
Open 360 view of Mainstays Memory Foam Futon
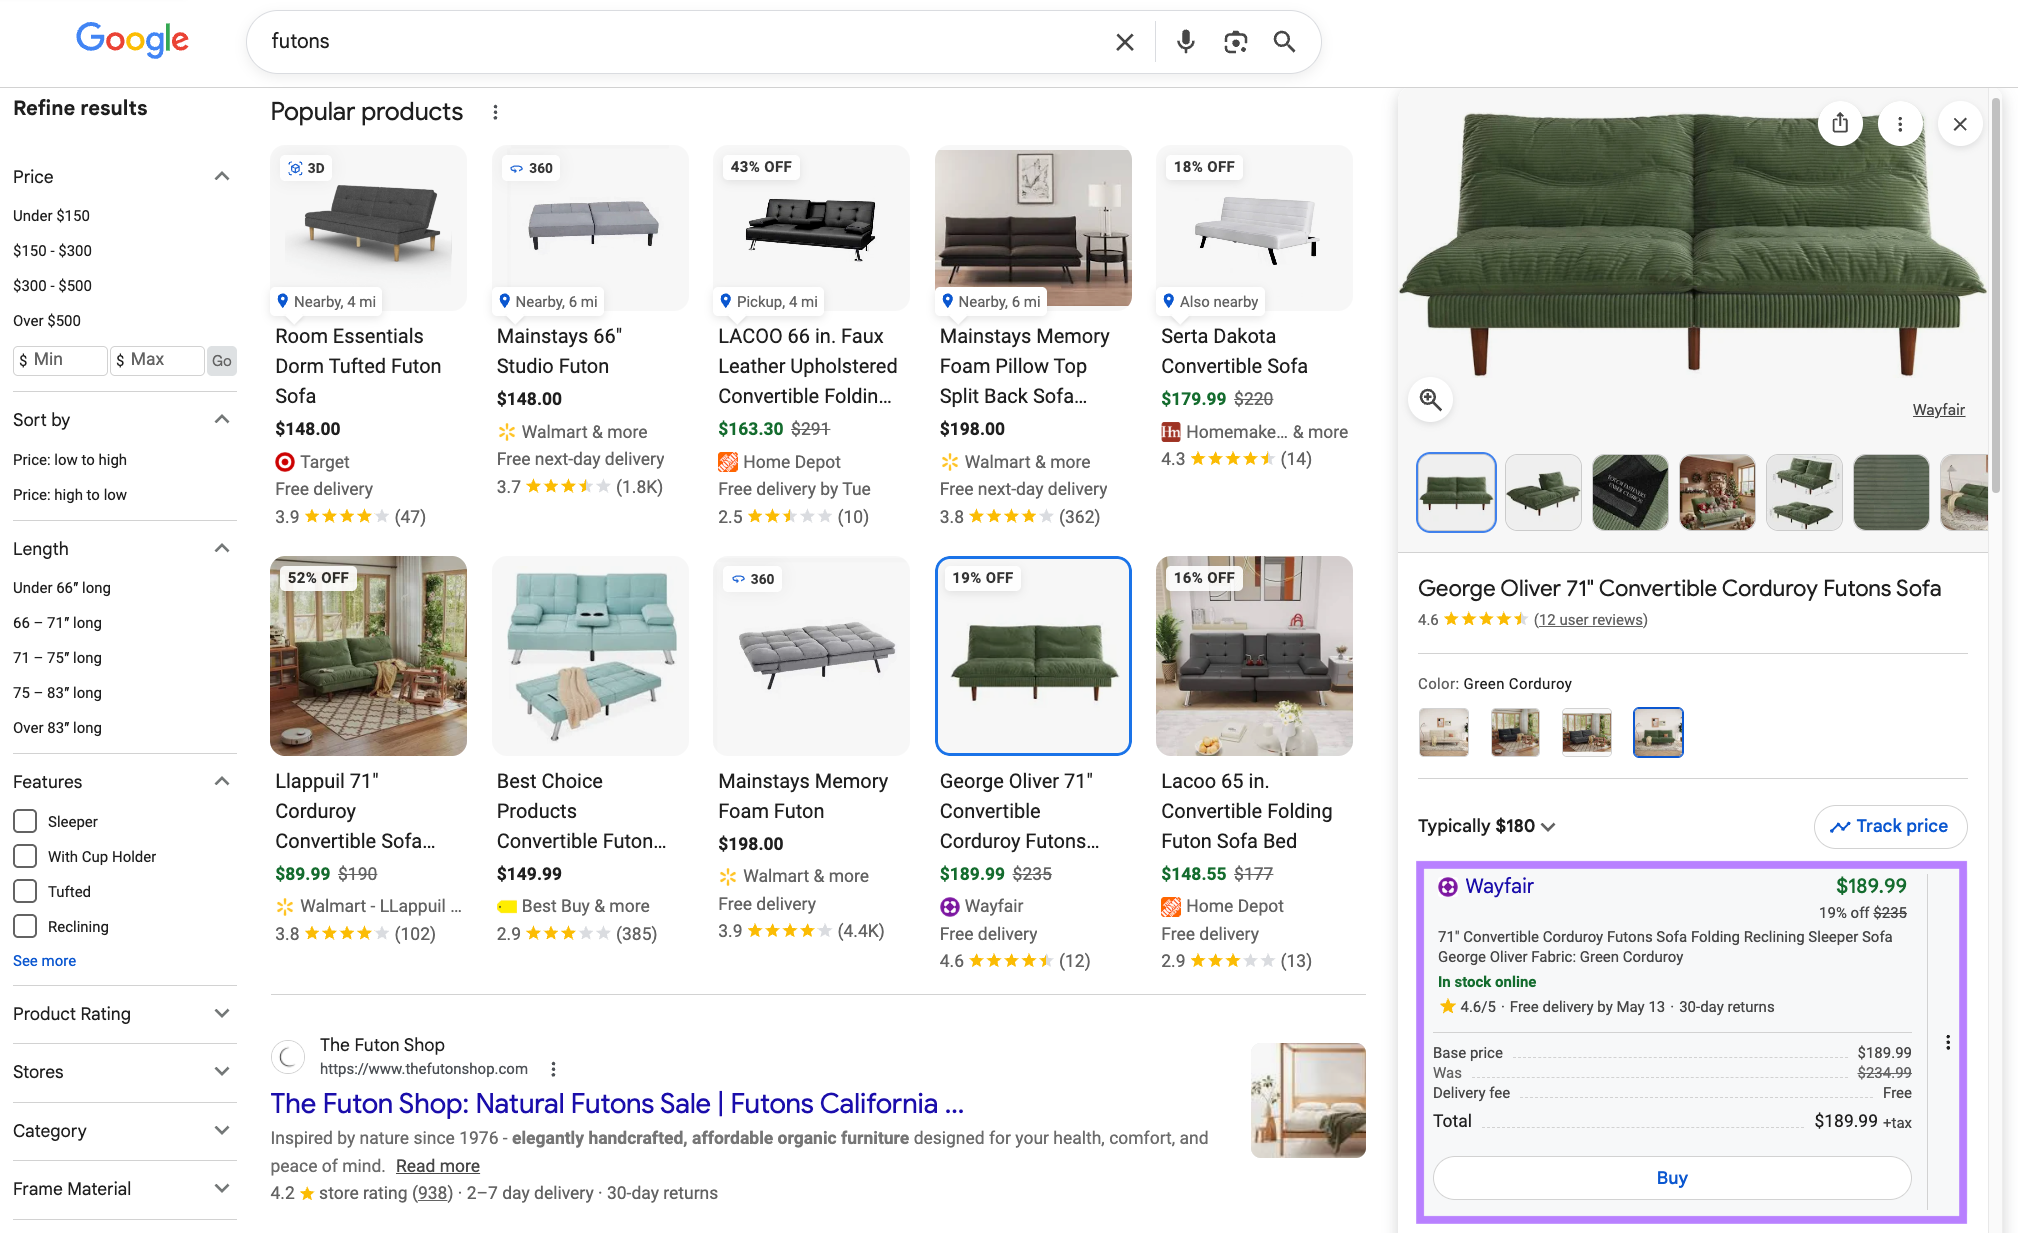(x=753, y=579)
